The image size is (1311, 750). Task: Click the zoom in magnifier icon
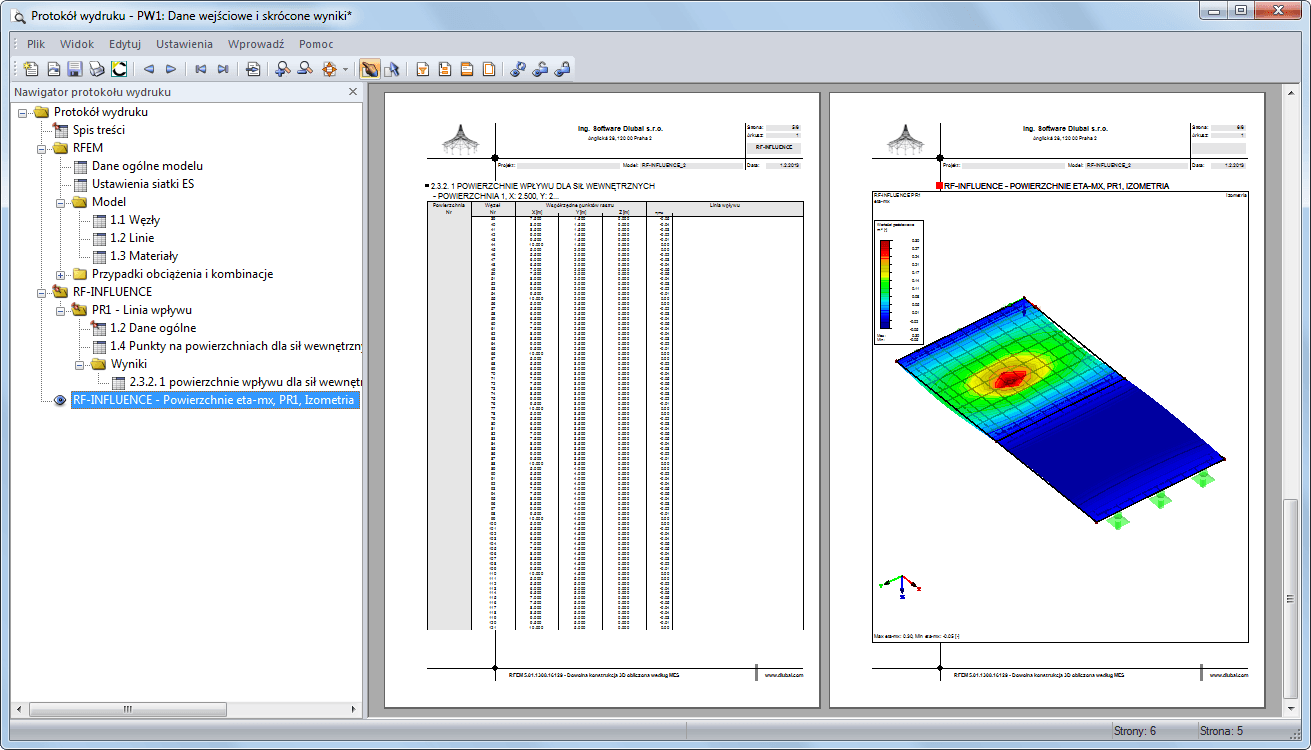point(283,69)
